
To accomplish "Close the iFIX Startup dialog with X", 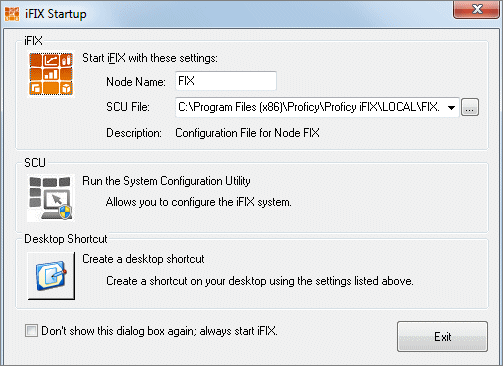I will pyautogui.click(x=477, y=9).
